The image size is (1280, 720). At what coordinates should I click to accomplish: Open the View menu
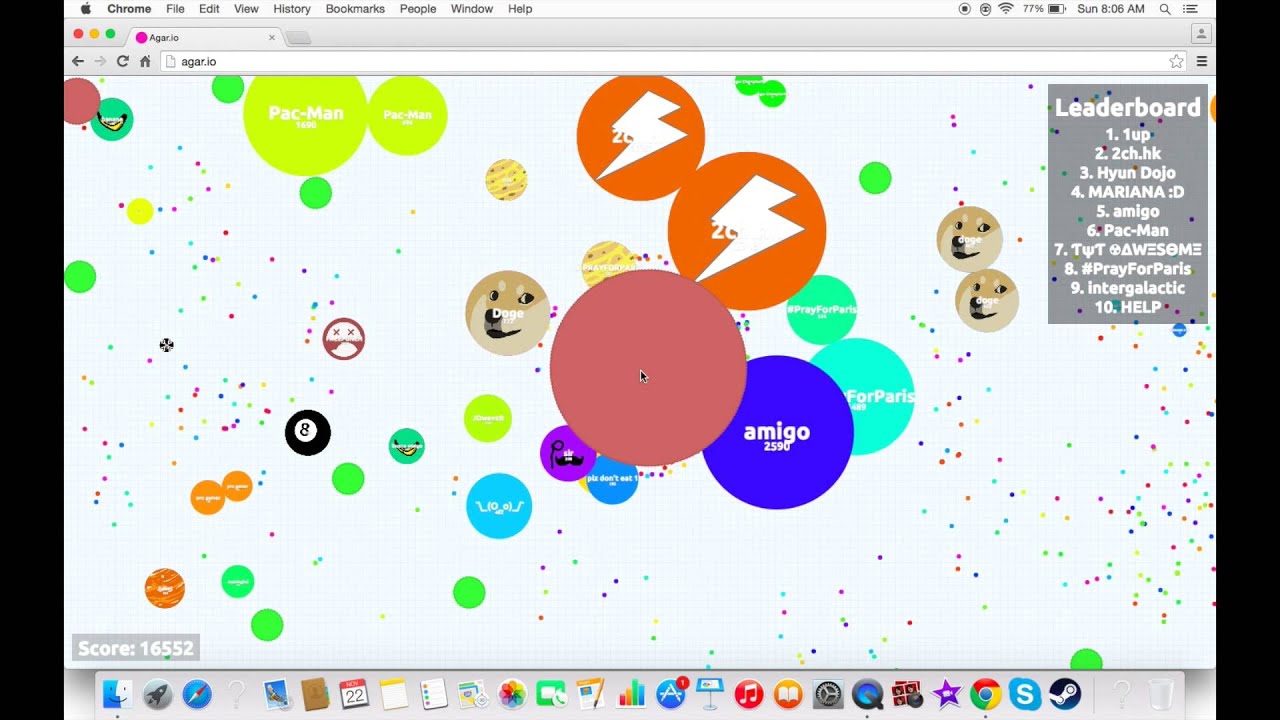point(246,9)
